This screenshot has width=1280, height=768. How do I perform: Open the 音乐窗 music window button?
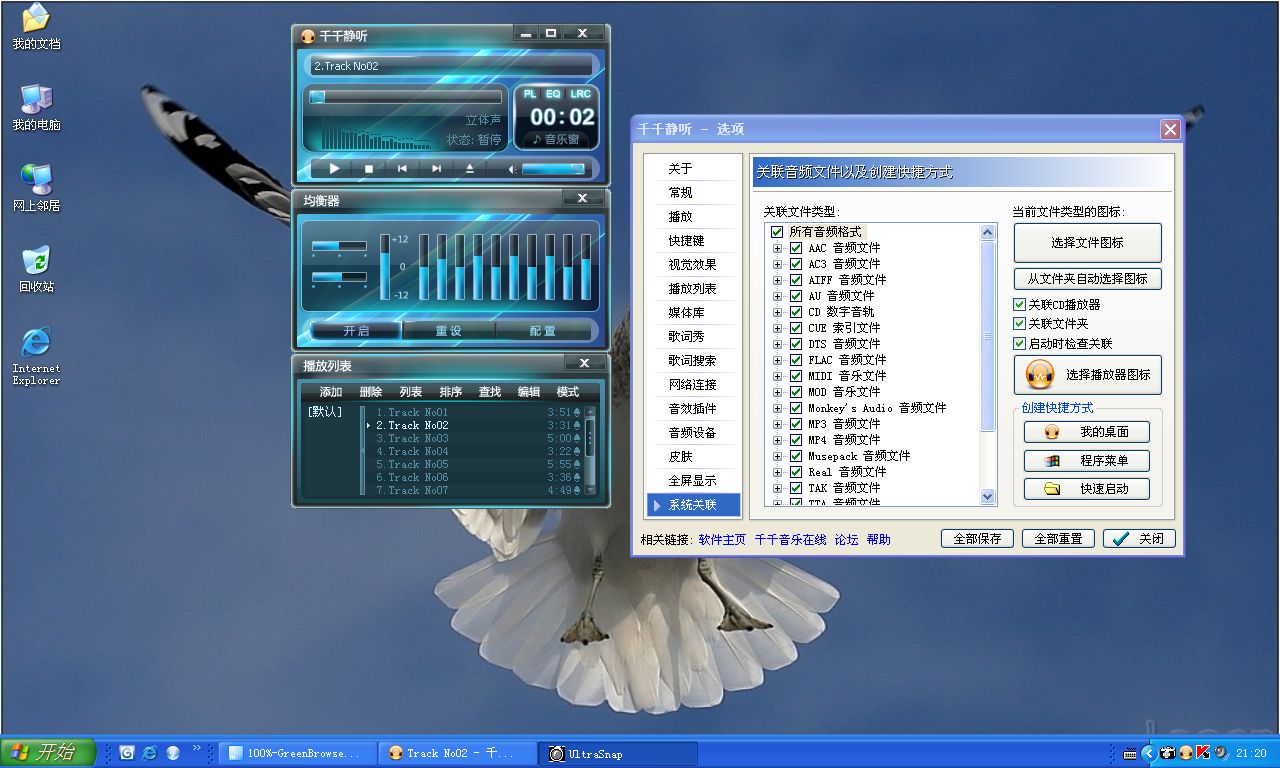[556, 140]
